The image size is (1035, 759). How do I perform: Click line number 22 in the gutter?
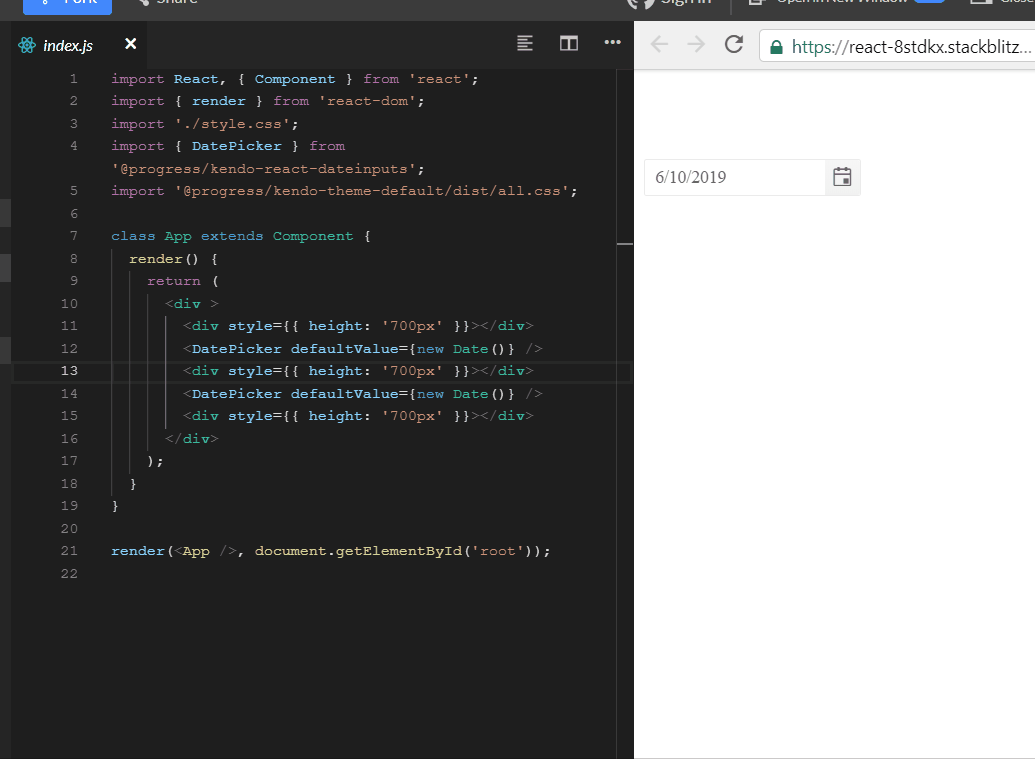click(69, 574)
